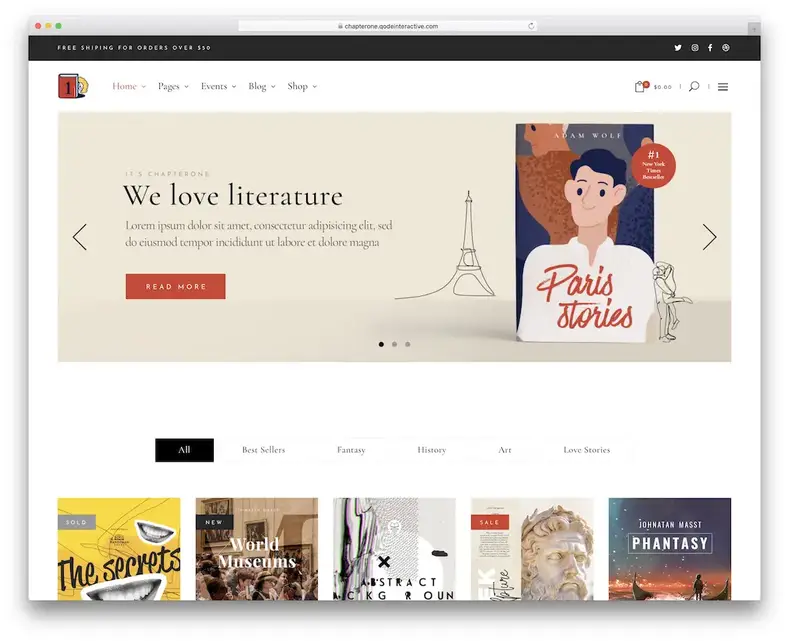
Task: Click the #1 New York Times Bestseller badge
Action: 653,166
